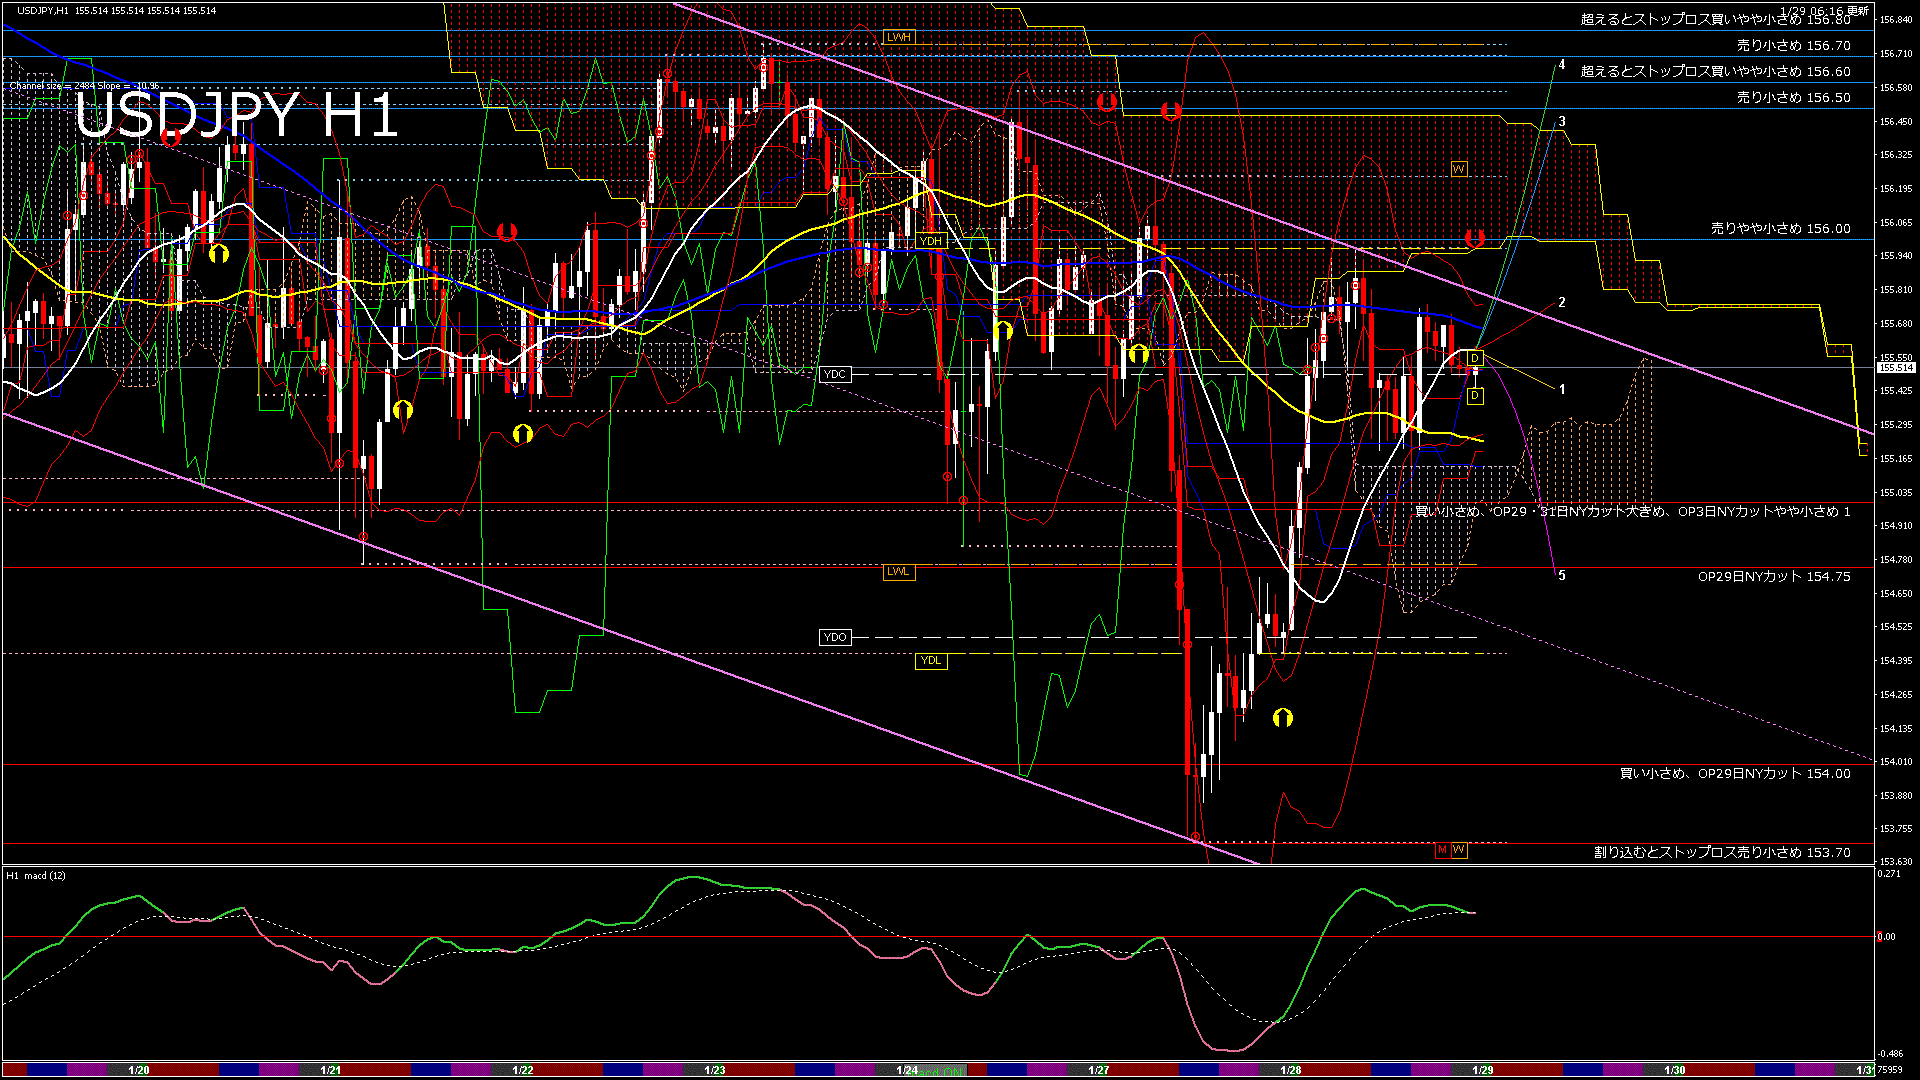Click the 売り小さめ 156.70 order label
1920x1080 pixels.
click(1793, 45)
